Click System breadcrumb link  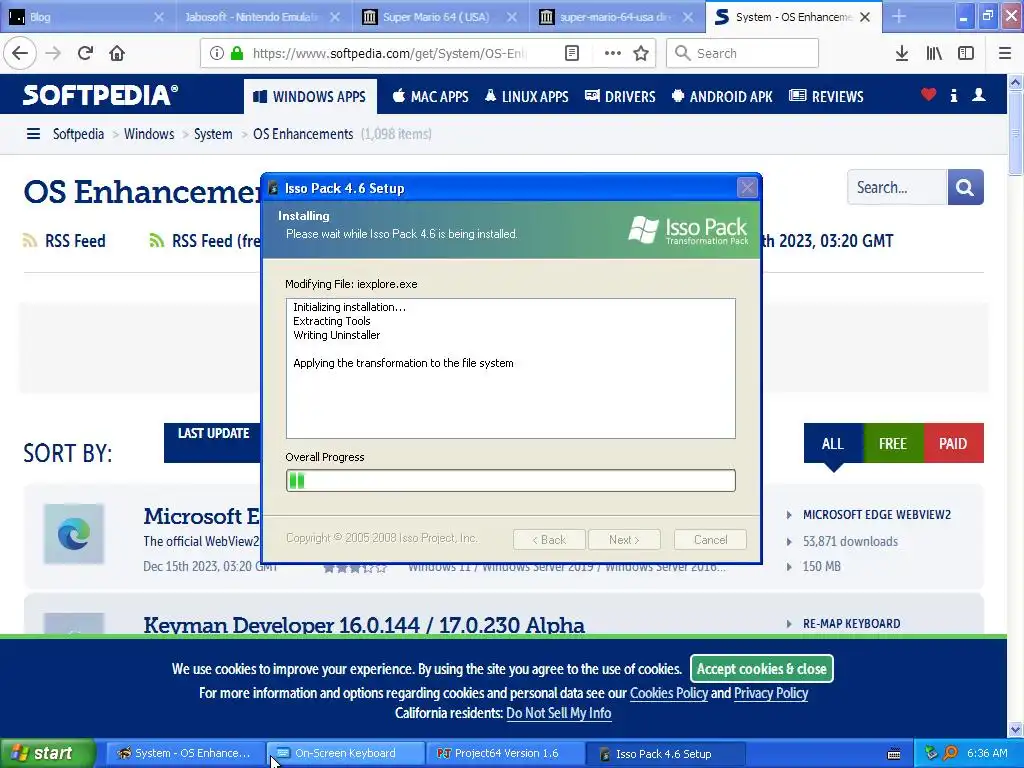213,134
